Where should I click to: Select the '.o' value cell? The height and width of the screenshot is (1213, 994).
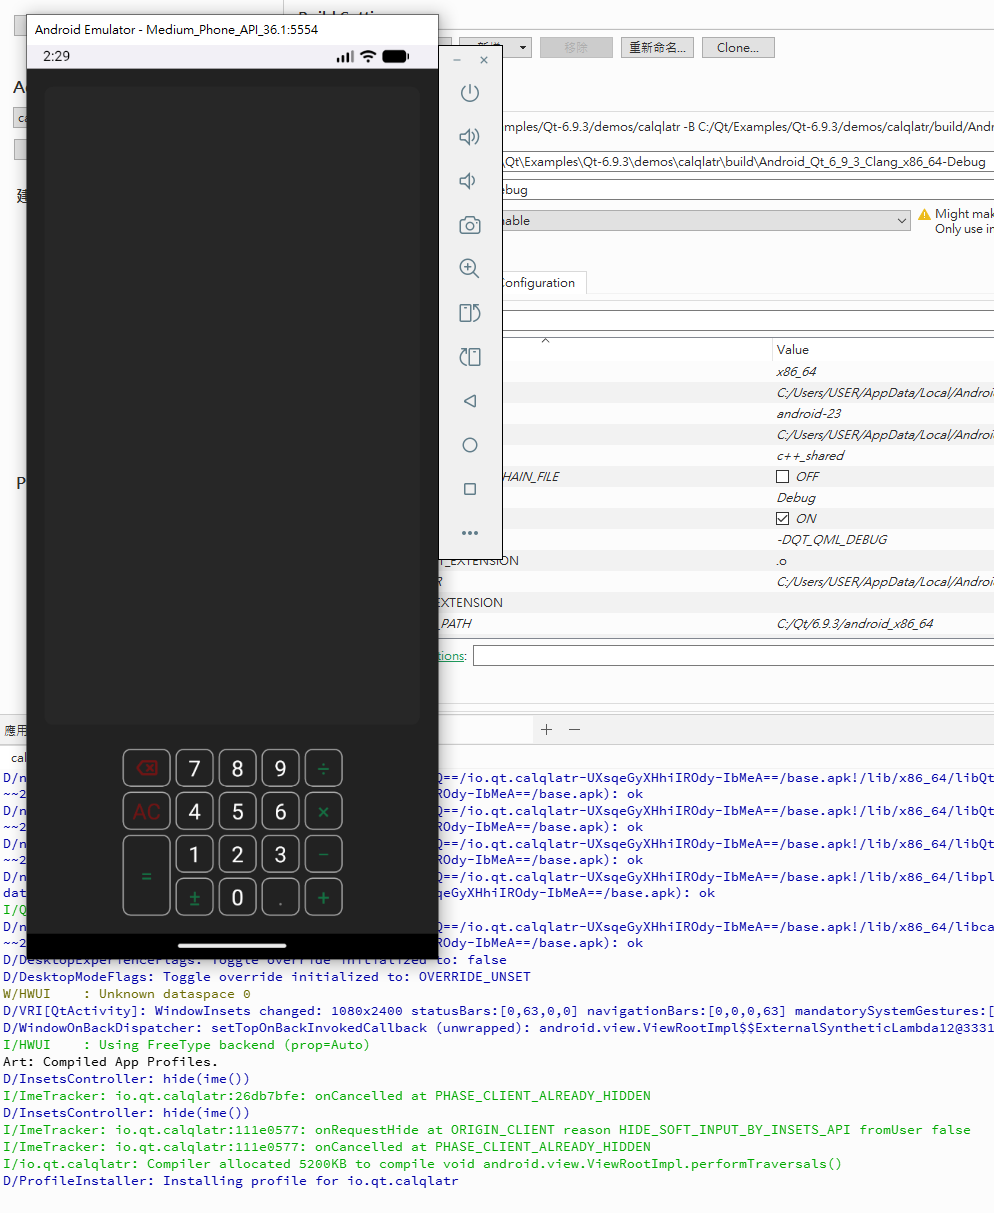[781, 560]
